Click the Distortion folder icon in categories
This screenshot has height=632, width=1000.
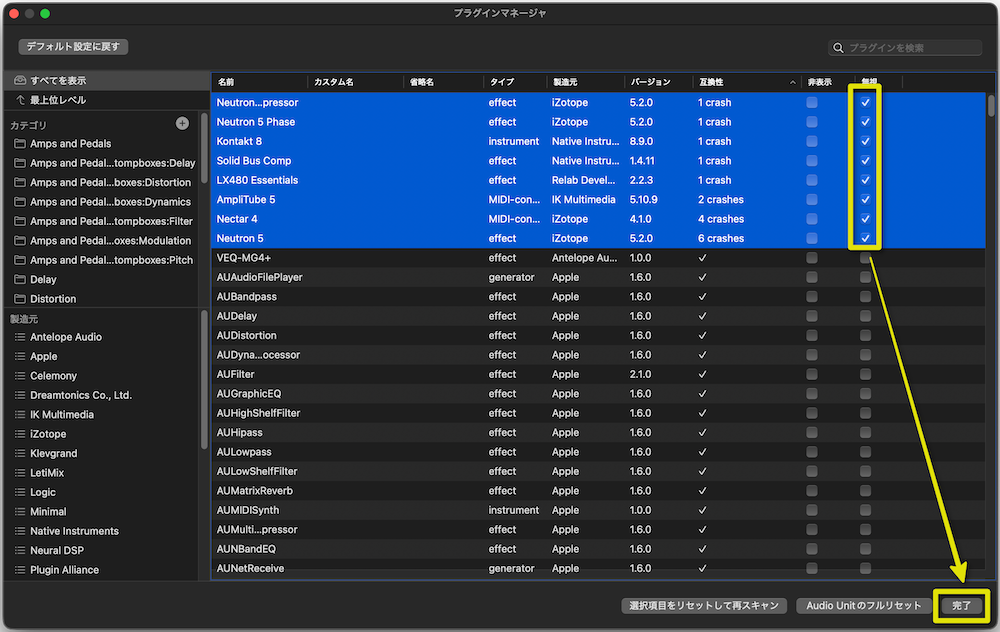tap(20, 299)
